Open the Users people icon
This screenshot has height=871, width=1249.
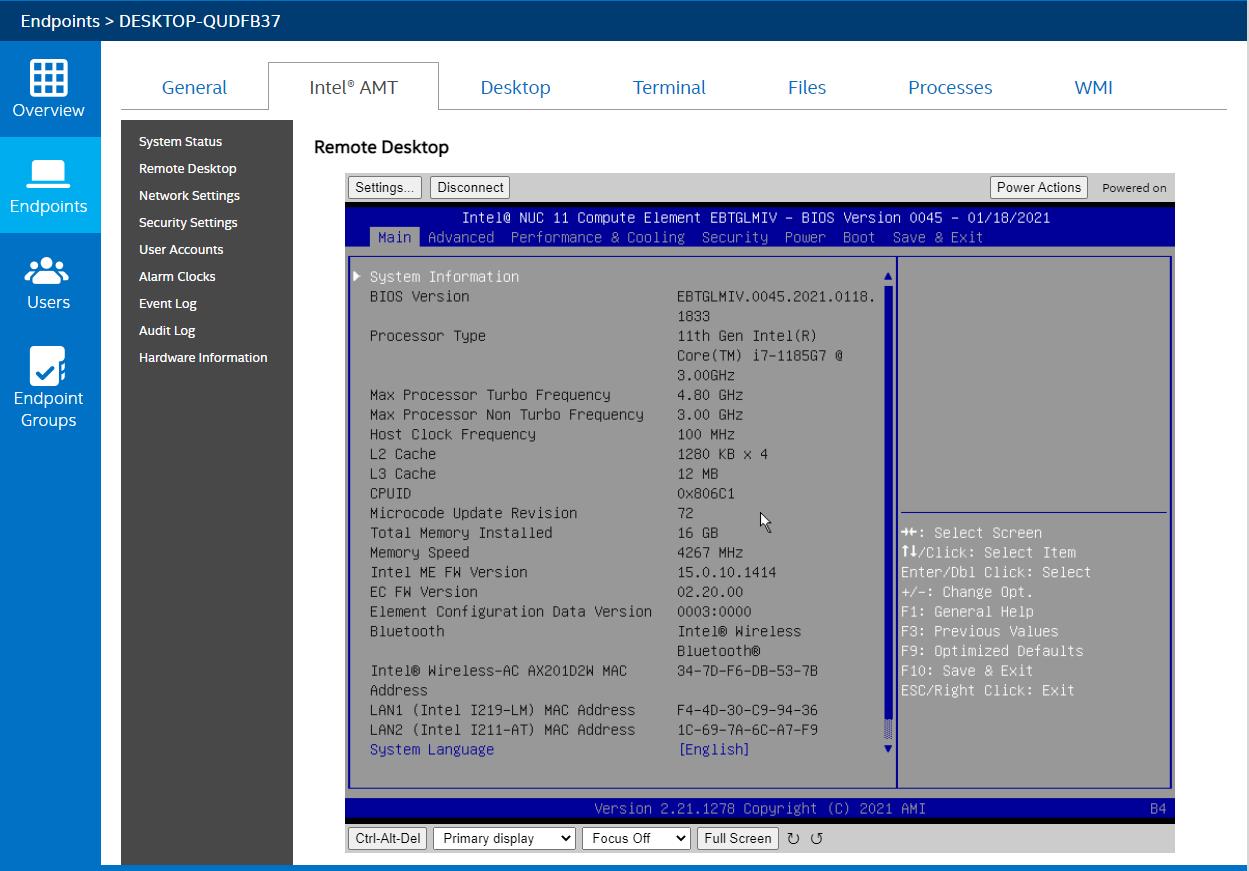[x=48, y=270]
